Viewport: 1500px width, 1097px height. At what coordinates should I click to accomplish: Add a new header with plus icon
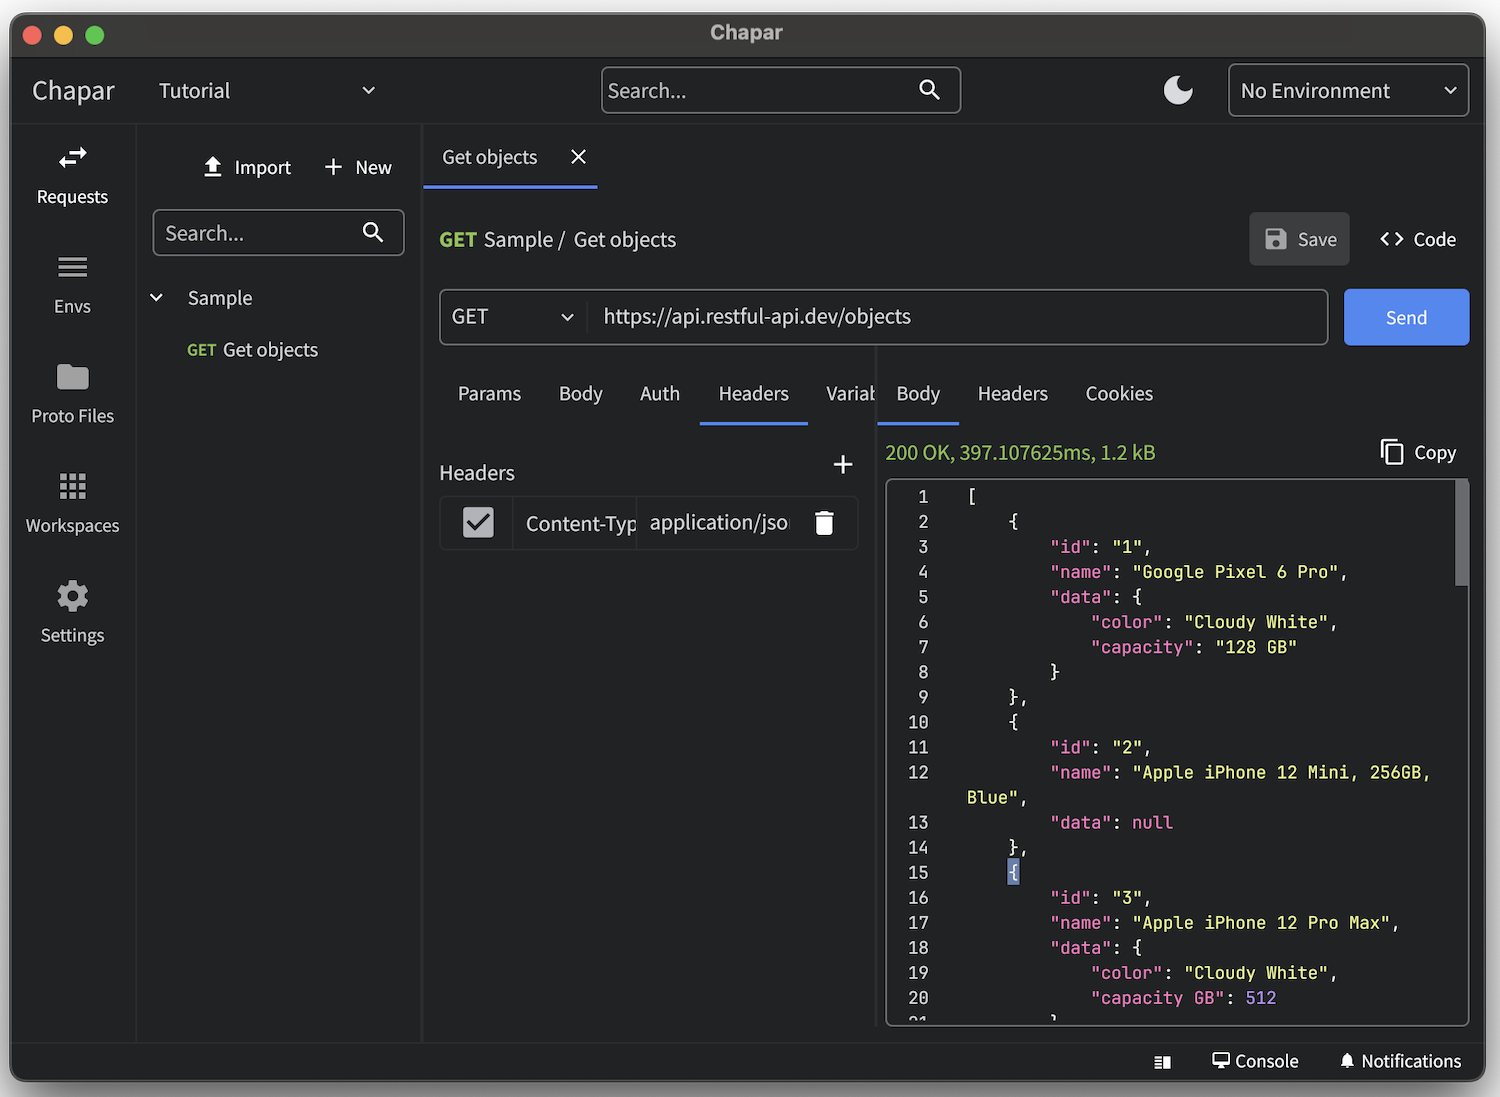[x=843, y=465]
